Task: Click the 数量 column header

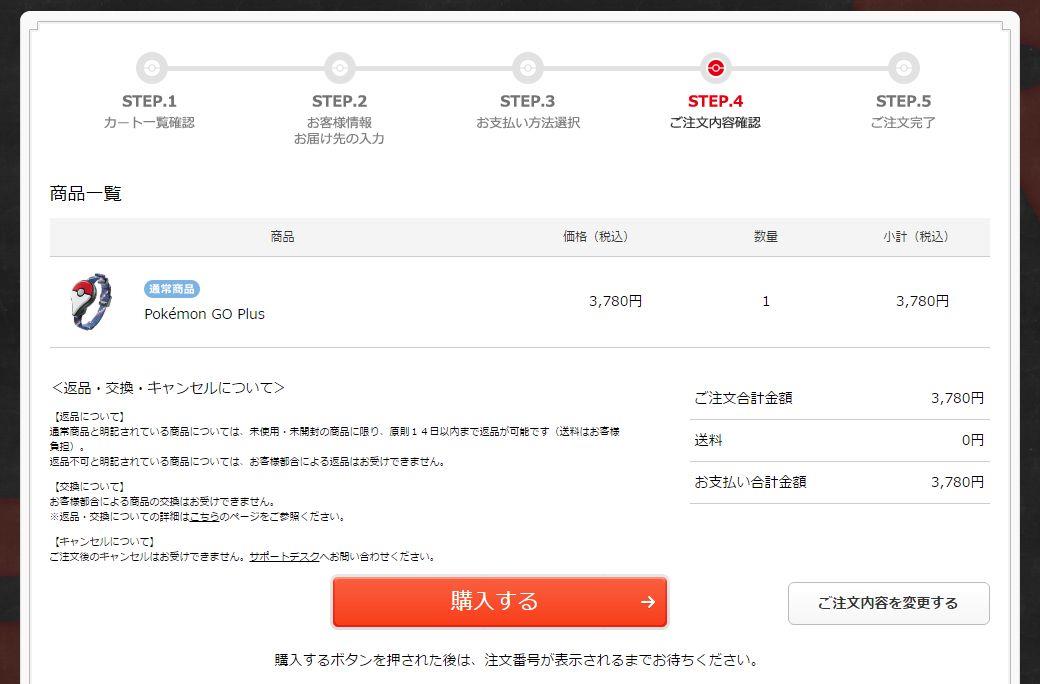Action: (x=765, y=237)
